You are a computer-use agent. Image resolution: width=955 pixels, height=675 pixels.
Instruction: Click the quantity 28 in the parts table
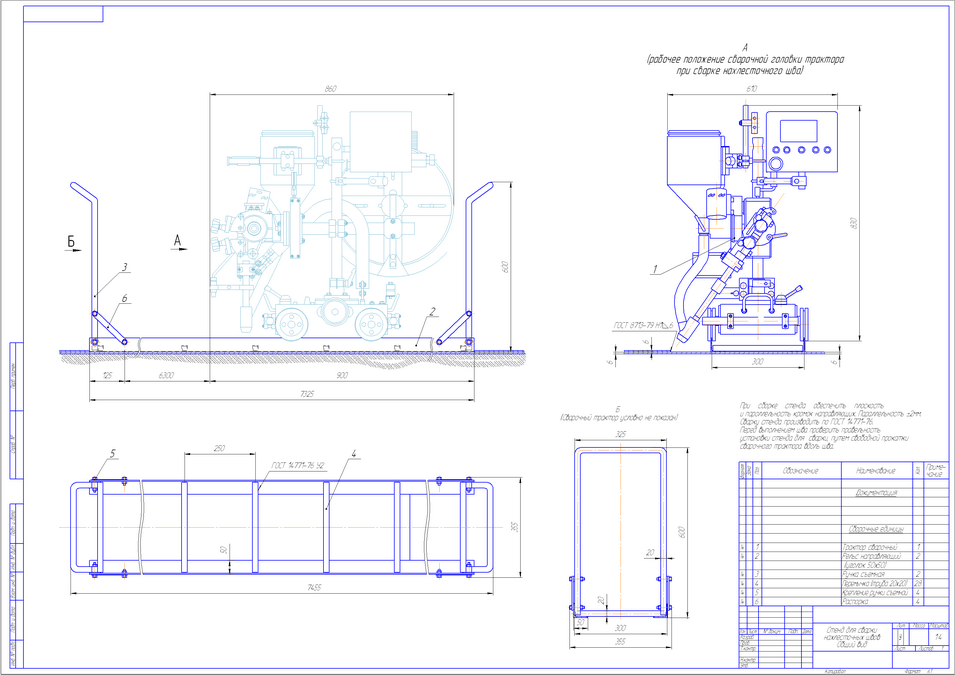[x=918, y=584]
